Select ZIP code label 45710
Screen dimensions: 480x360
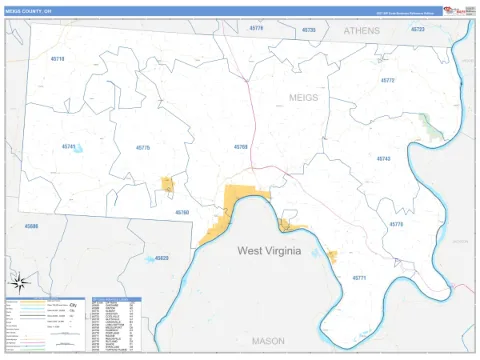click(57, 59)
